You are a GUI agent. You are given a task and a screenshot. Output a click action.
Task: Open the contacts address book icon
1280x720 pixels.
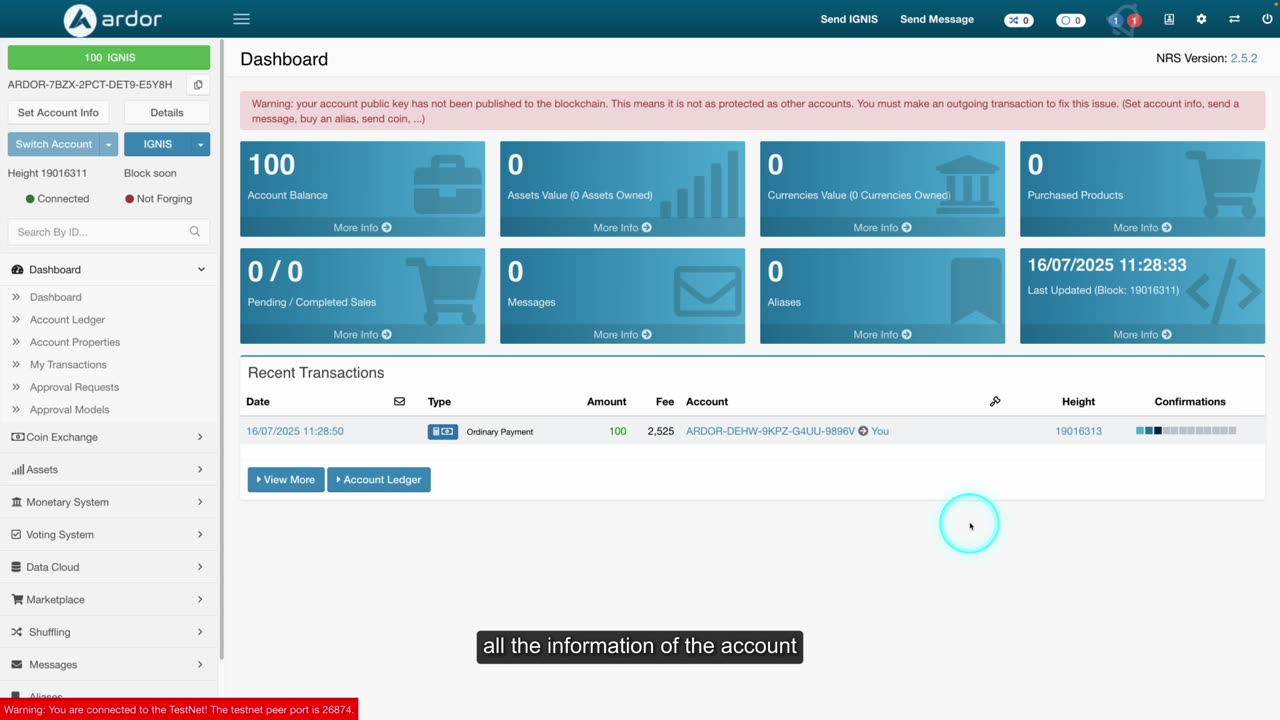coord(1169,19)
